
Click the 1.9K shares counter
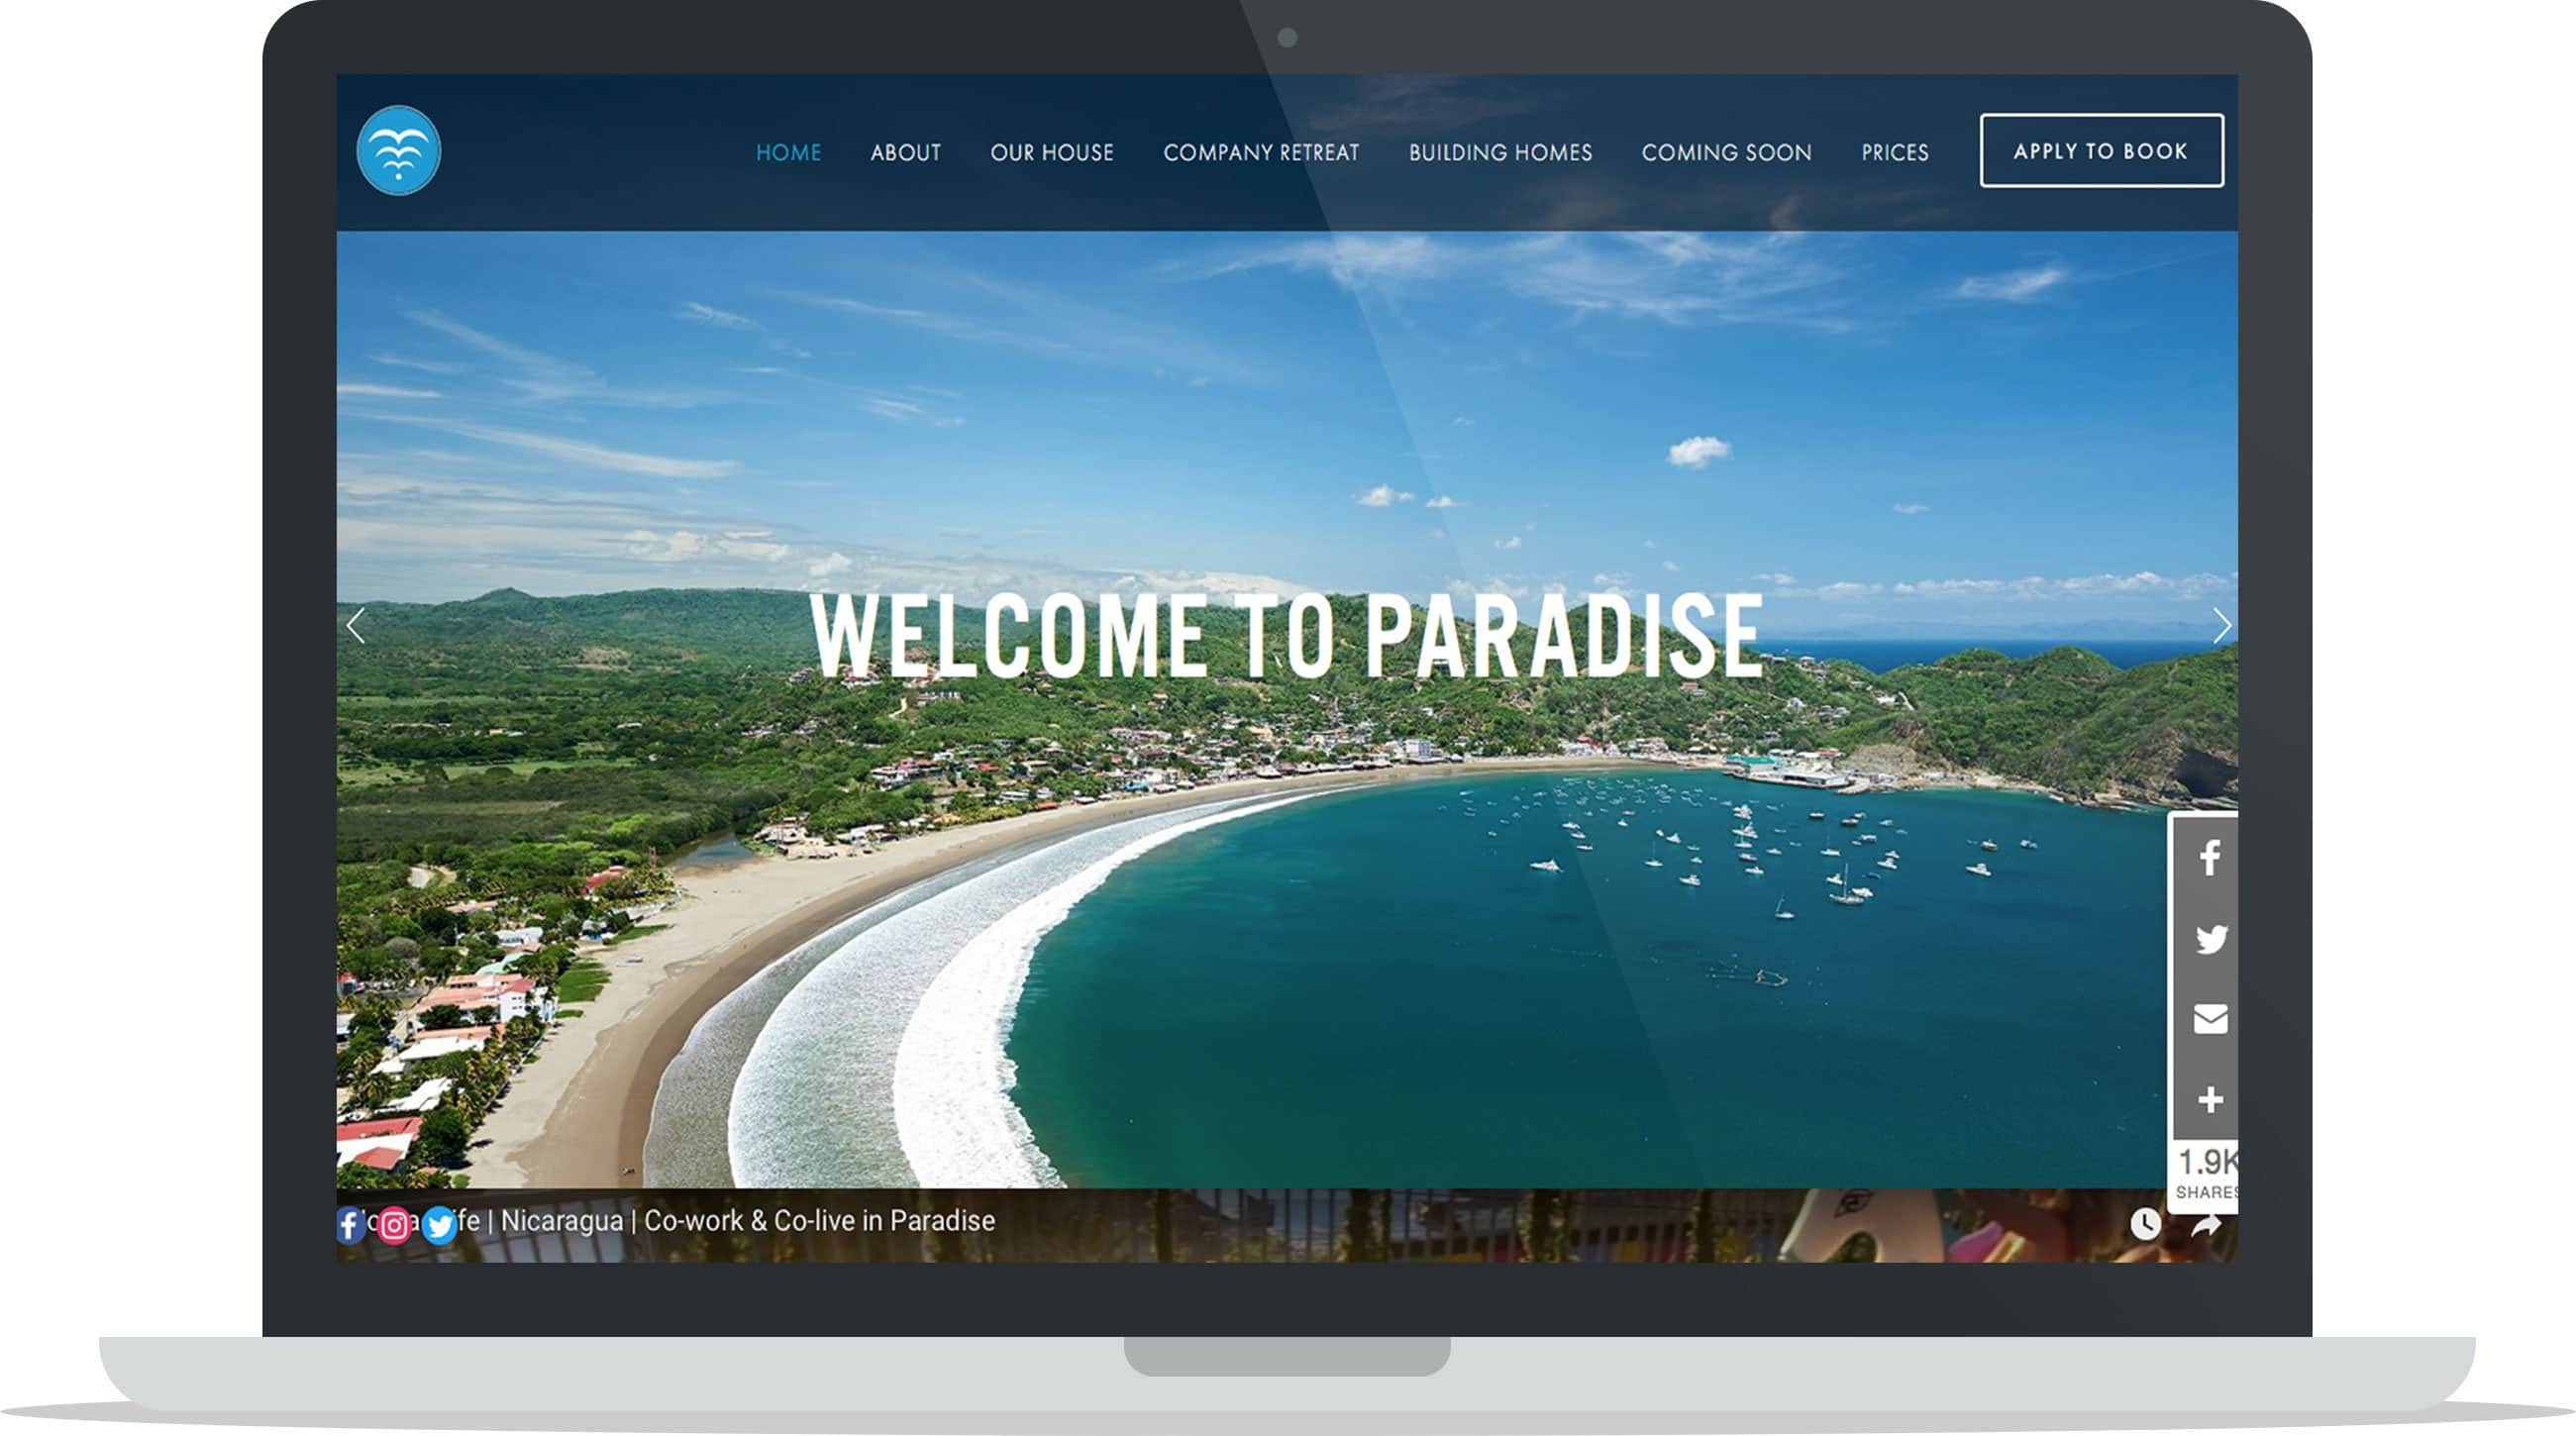[2205, 1174]
